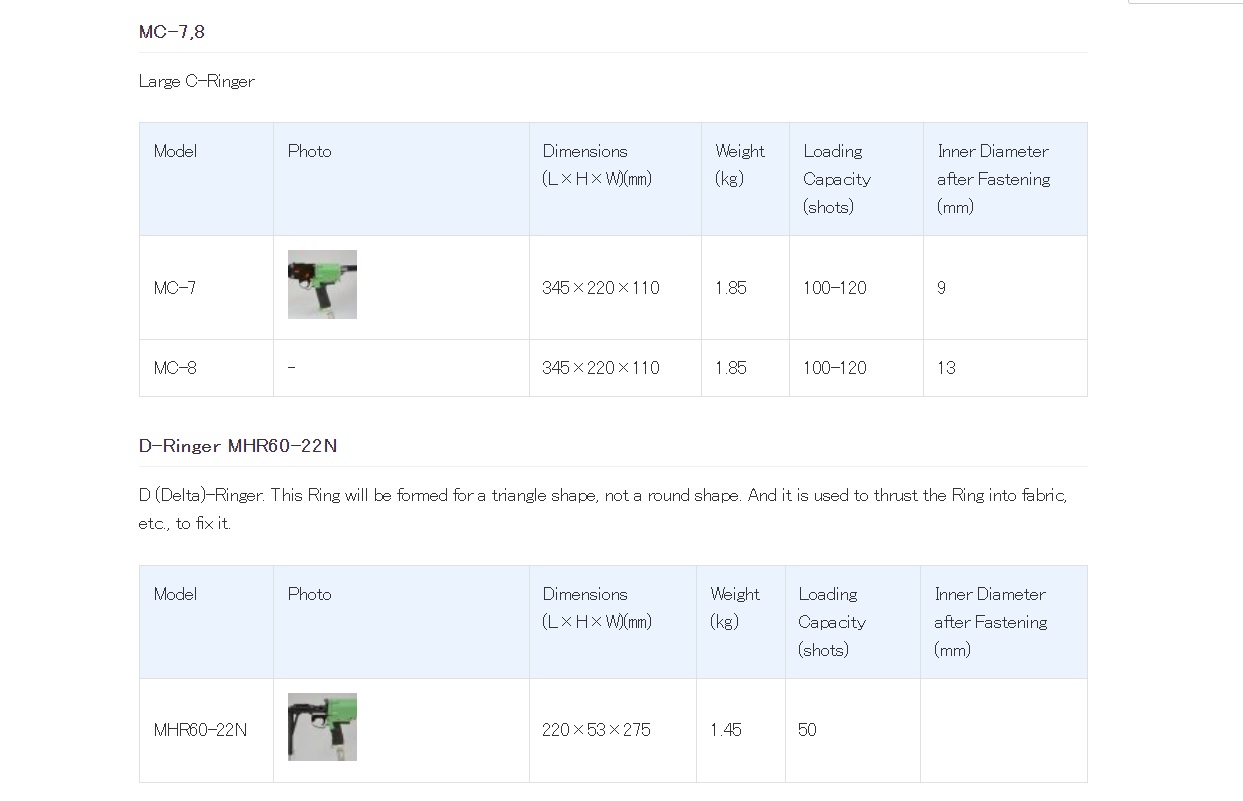Click the MC-7,8 section heading
This screenshot has width=1243, height=801.
click(x=172, y=32)
